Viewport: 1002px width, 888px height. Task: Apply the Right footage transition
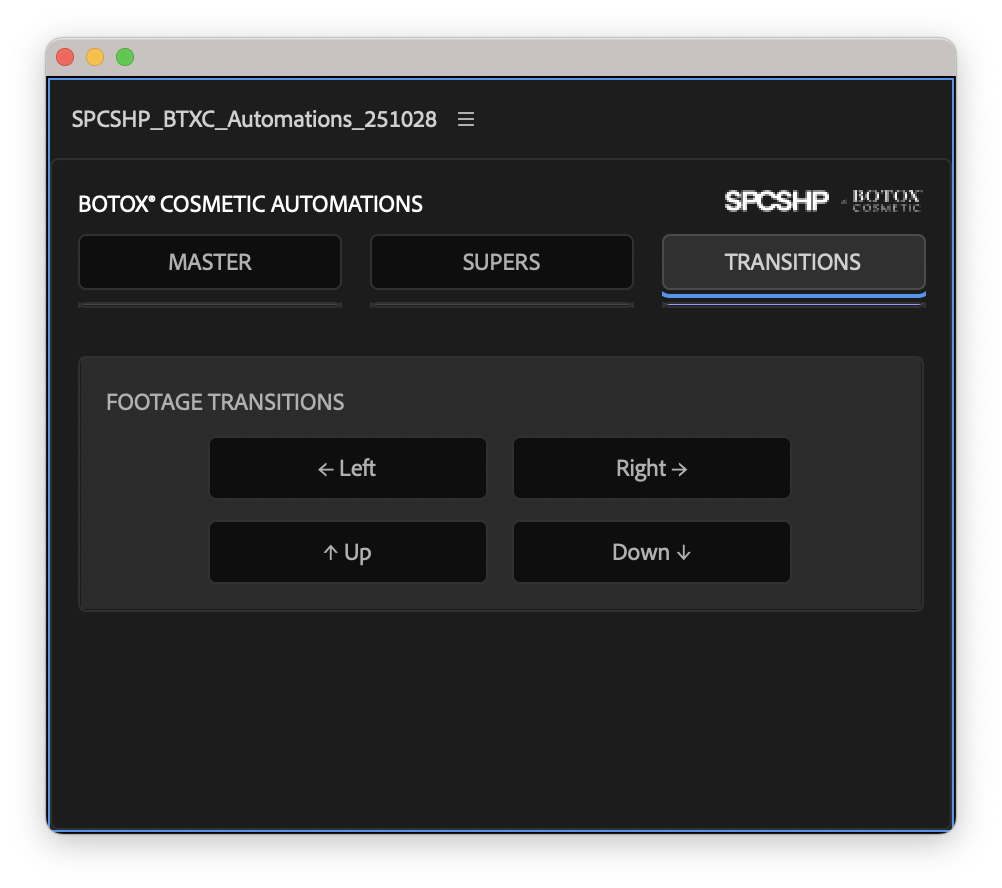click(x=652, y=468)
